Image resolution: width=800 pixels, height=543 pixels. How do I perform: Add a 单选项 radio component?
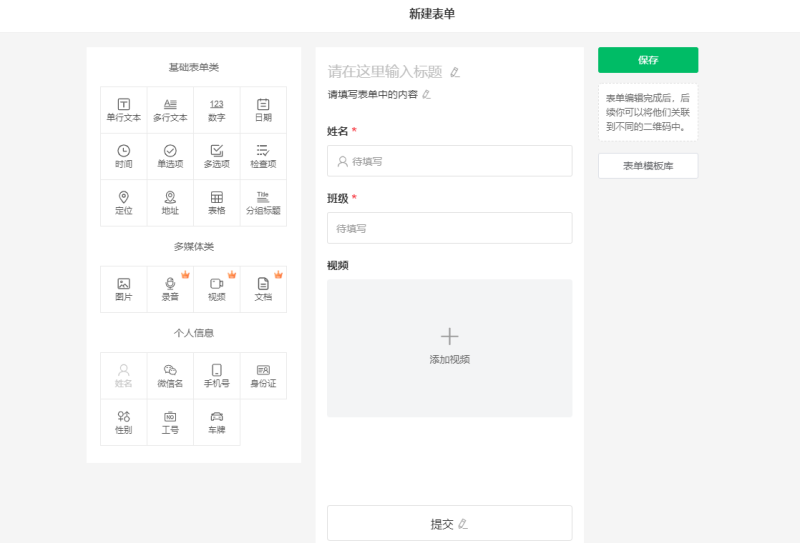pyautogui.click(x=170, y=157)
